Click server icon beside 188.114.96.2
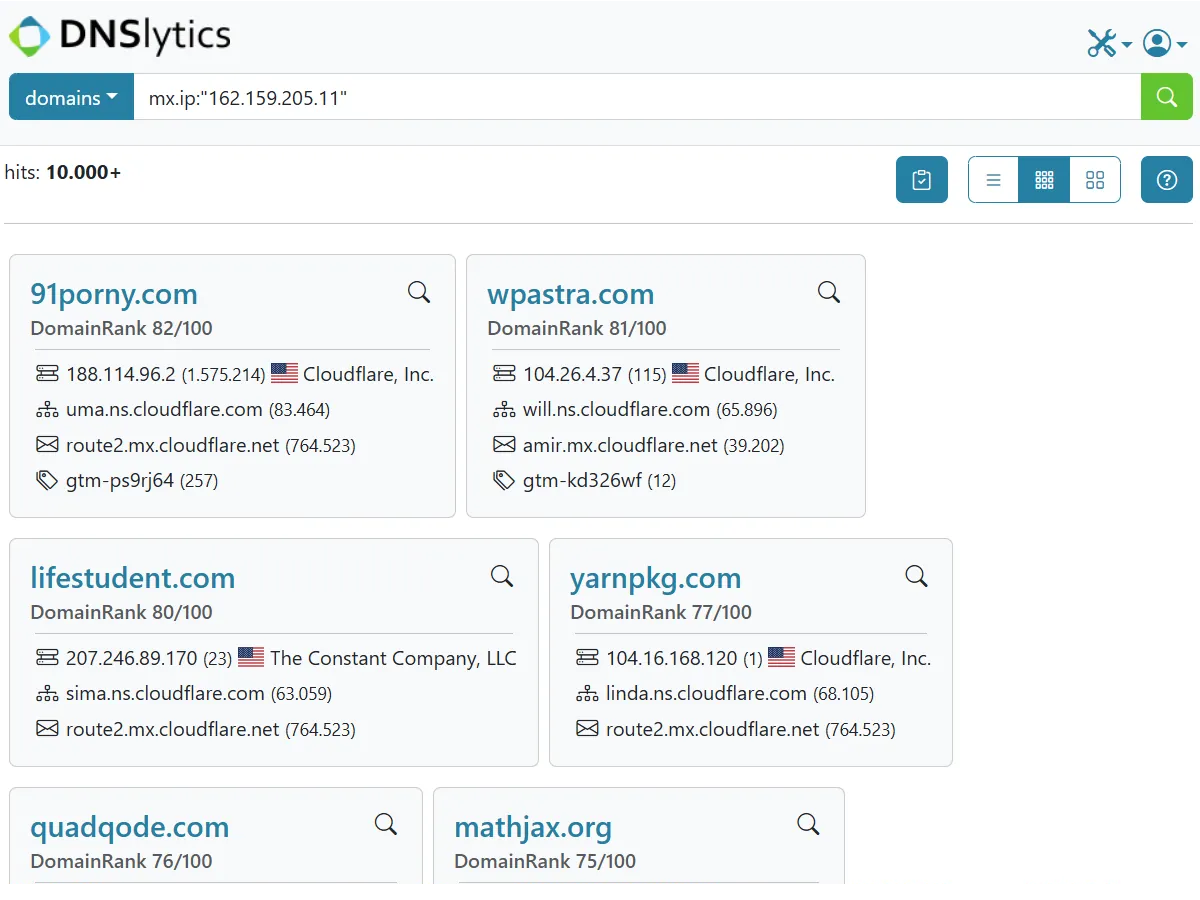This screenshot has width=1200, height=900. [x=47, y=374]
